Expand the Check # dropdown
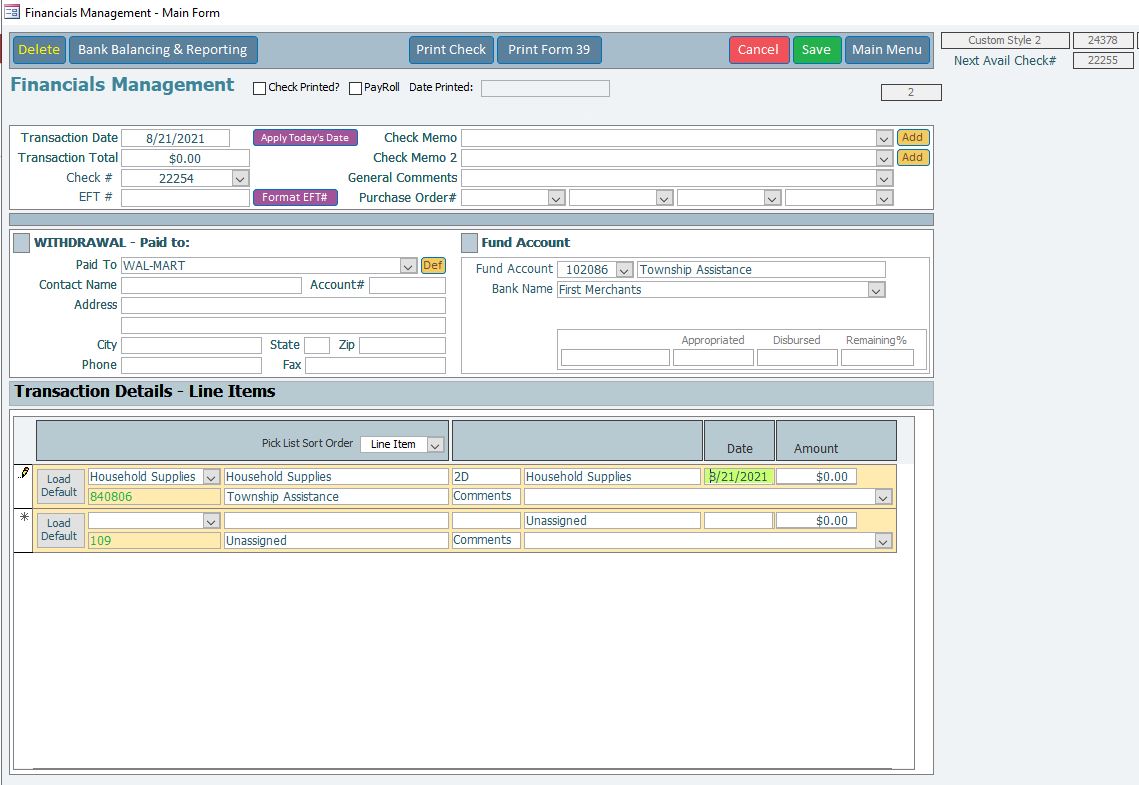 240,178
